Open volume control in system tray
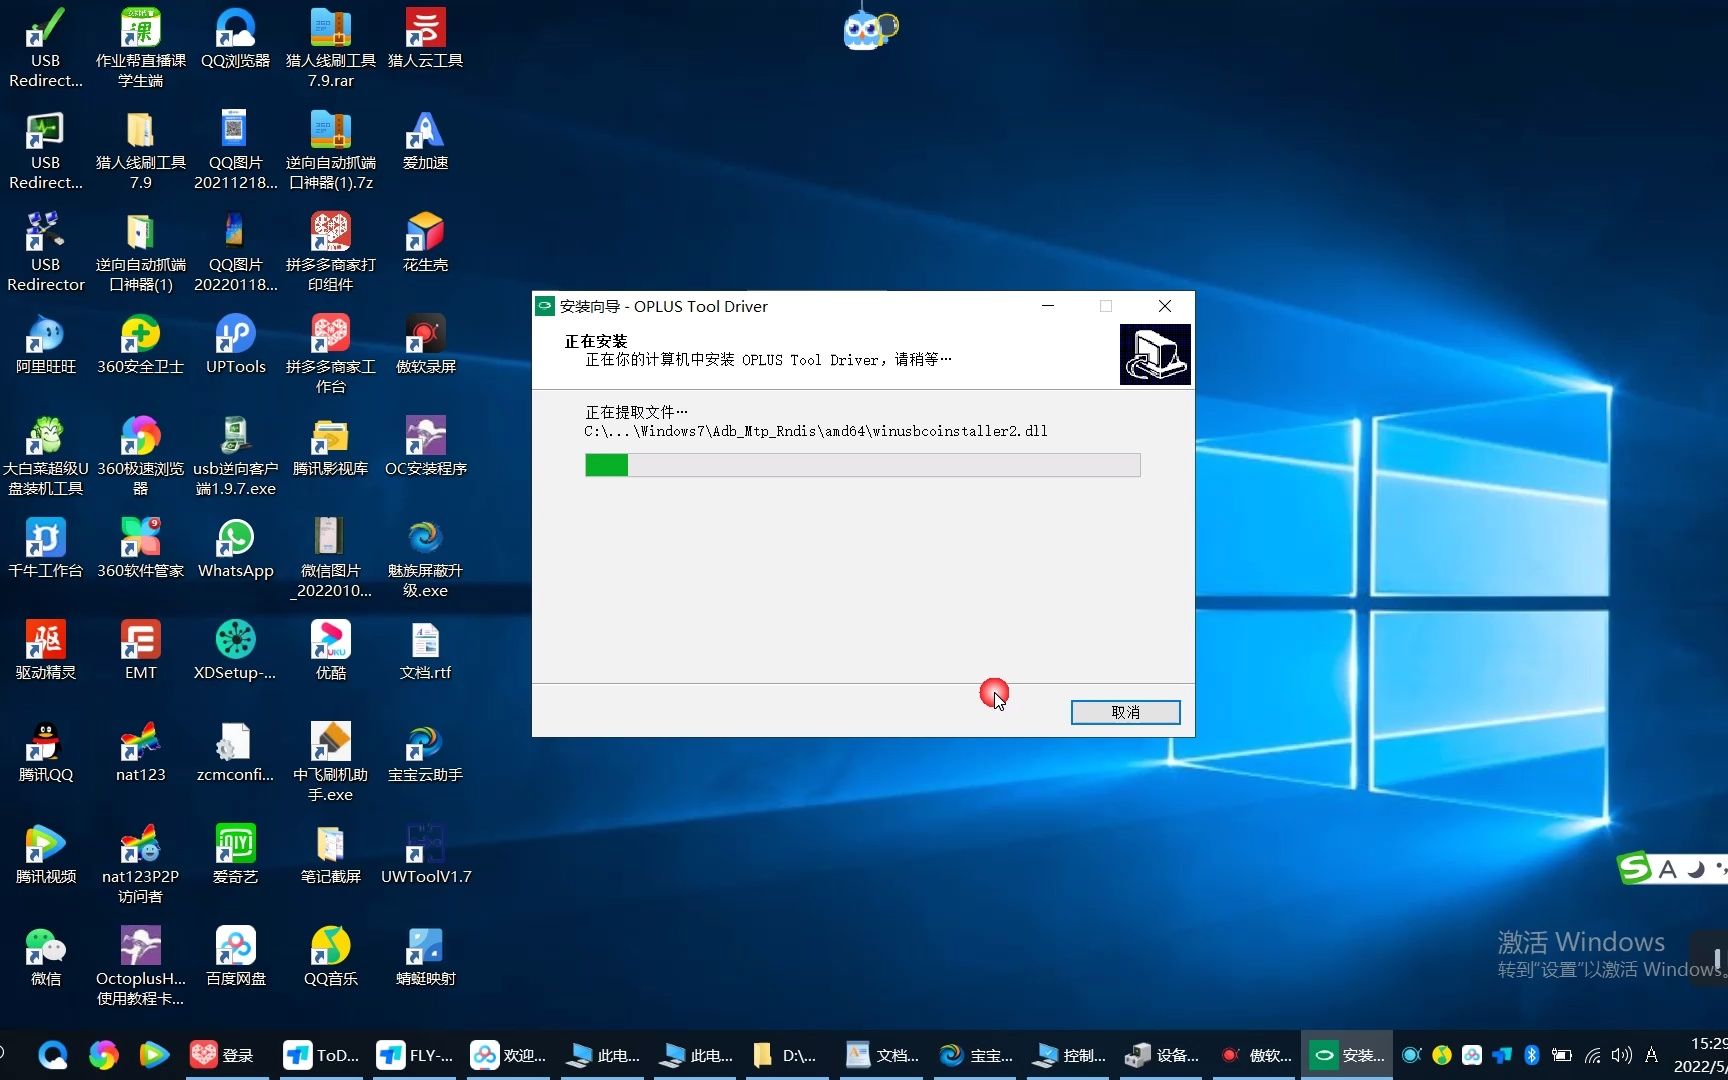This screenshot has width=1728, height=1080. [x=1622, y=1055]
